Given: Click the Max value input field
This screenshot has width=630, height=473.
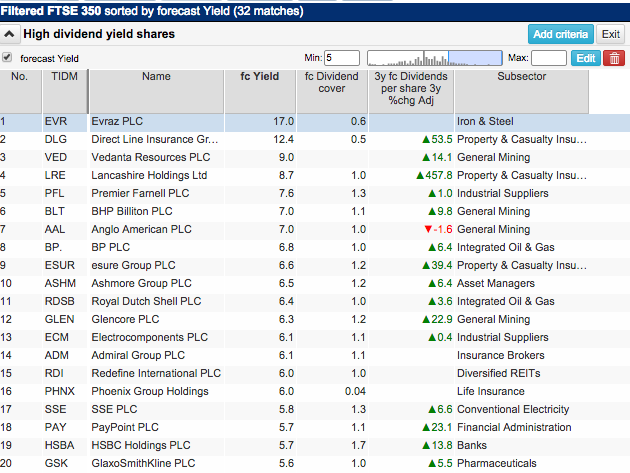Looking at the screenshot, I should coord(548,58).
